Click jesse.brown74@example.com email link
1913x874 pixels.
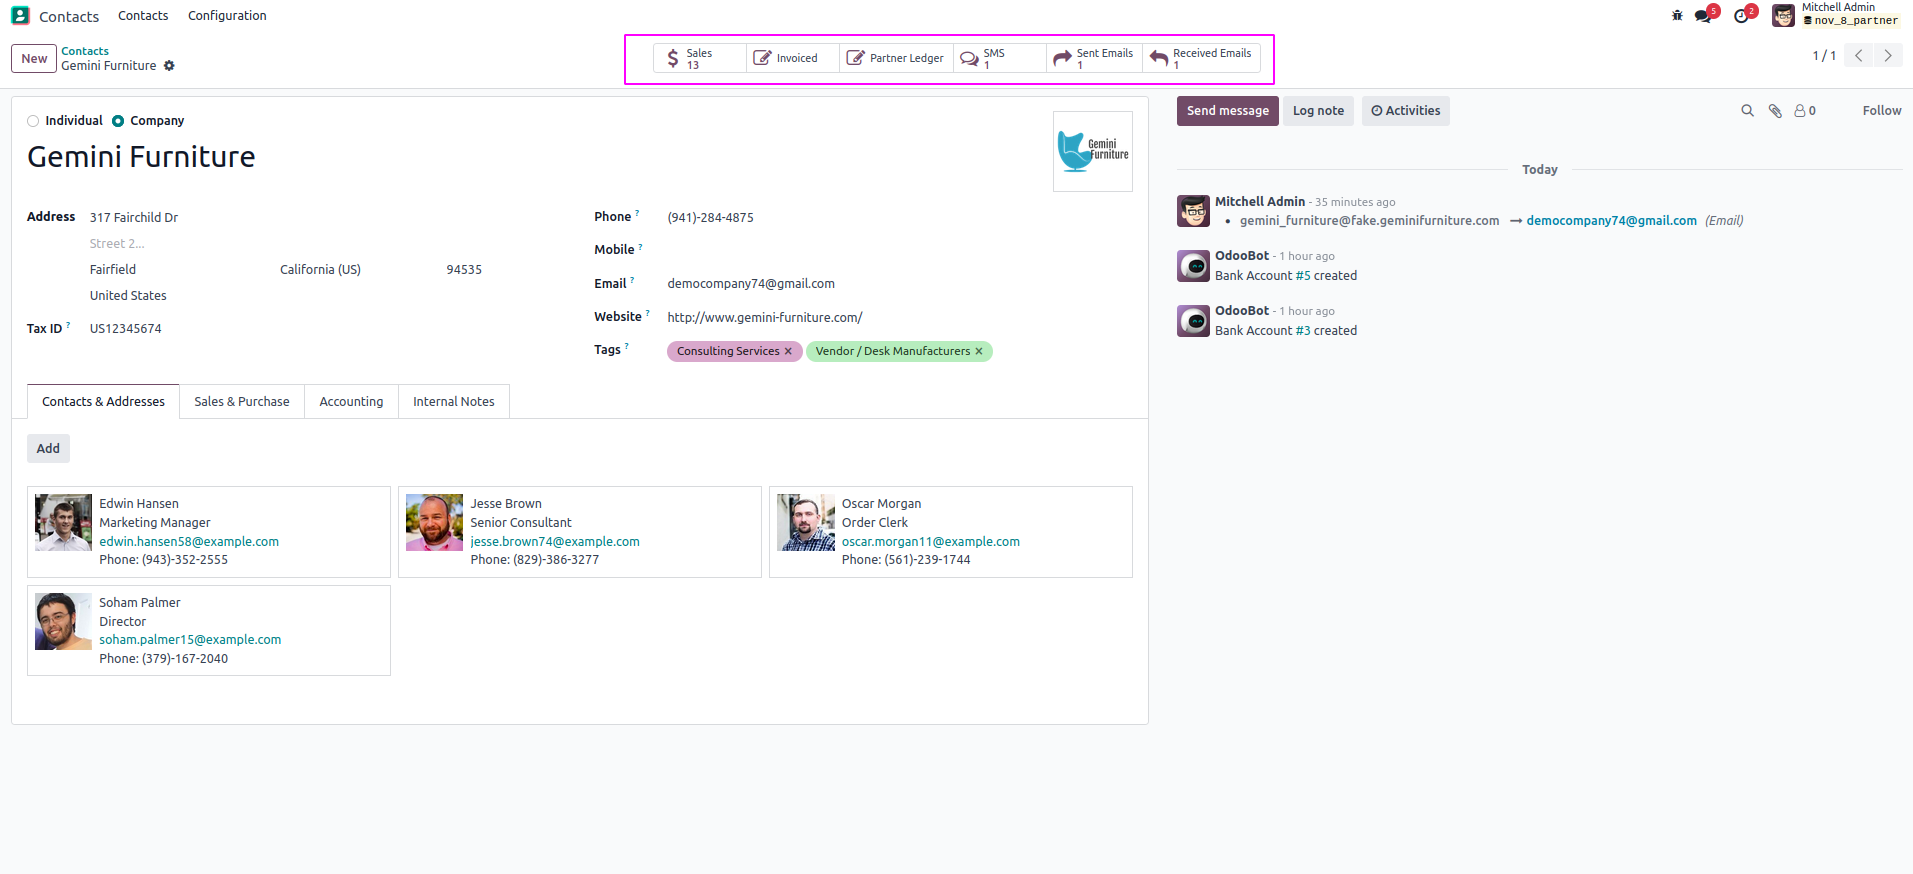(555, 542)
